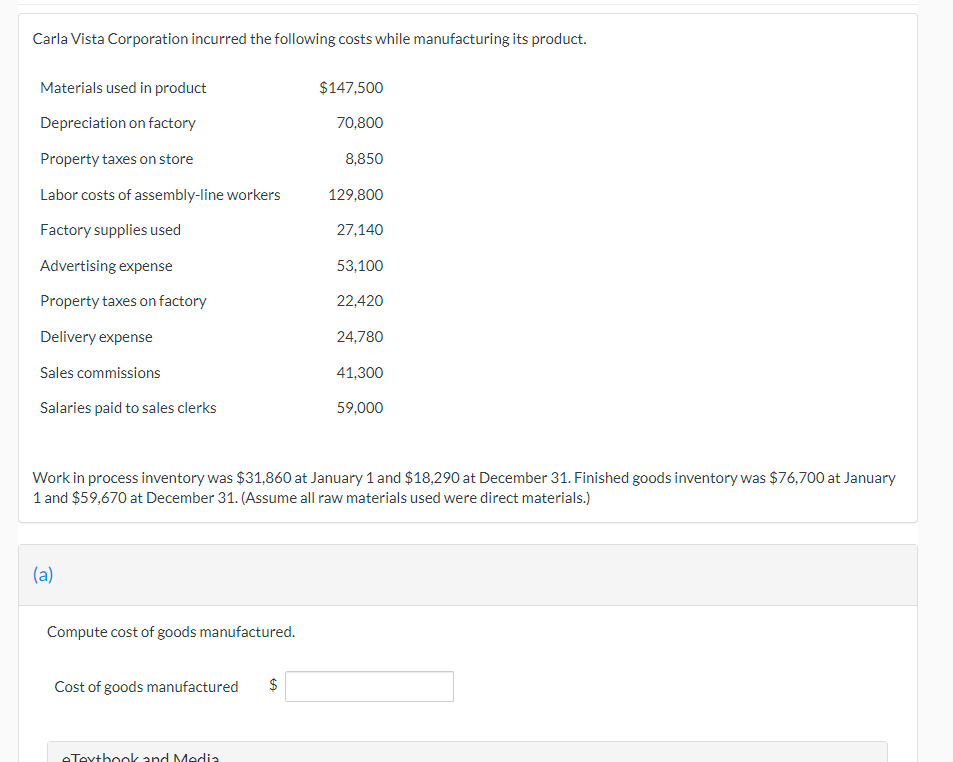The height and width of the screenshot is (762, 953).
Task: Select the (a) section header
Action: (44, 575)
